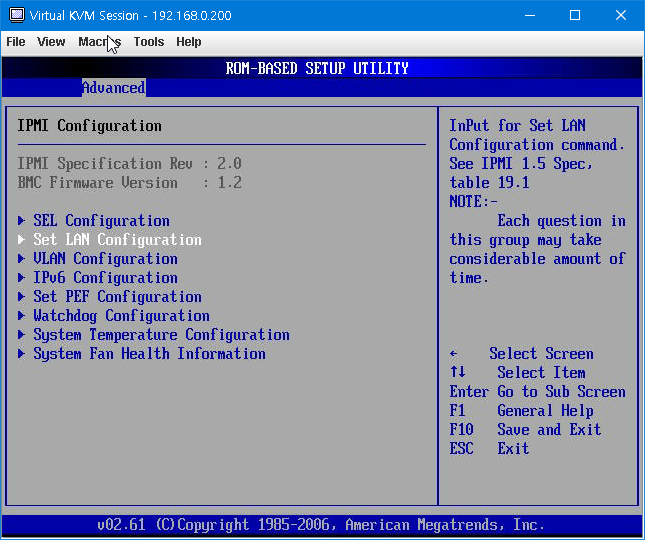Close the Virtual KVM Session window

coord(621,16)
